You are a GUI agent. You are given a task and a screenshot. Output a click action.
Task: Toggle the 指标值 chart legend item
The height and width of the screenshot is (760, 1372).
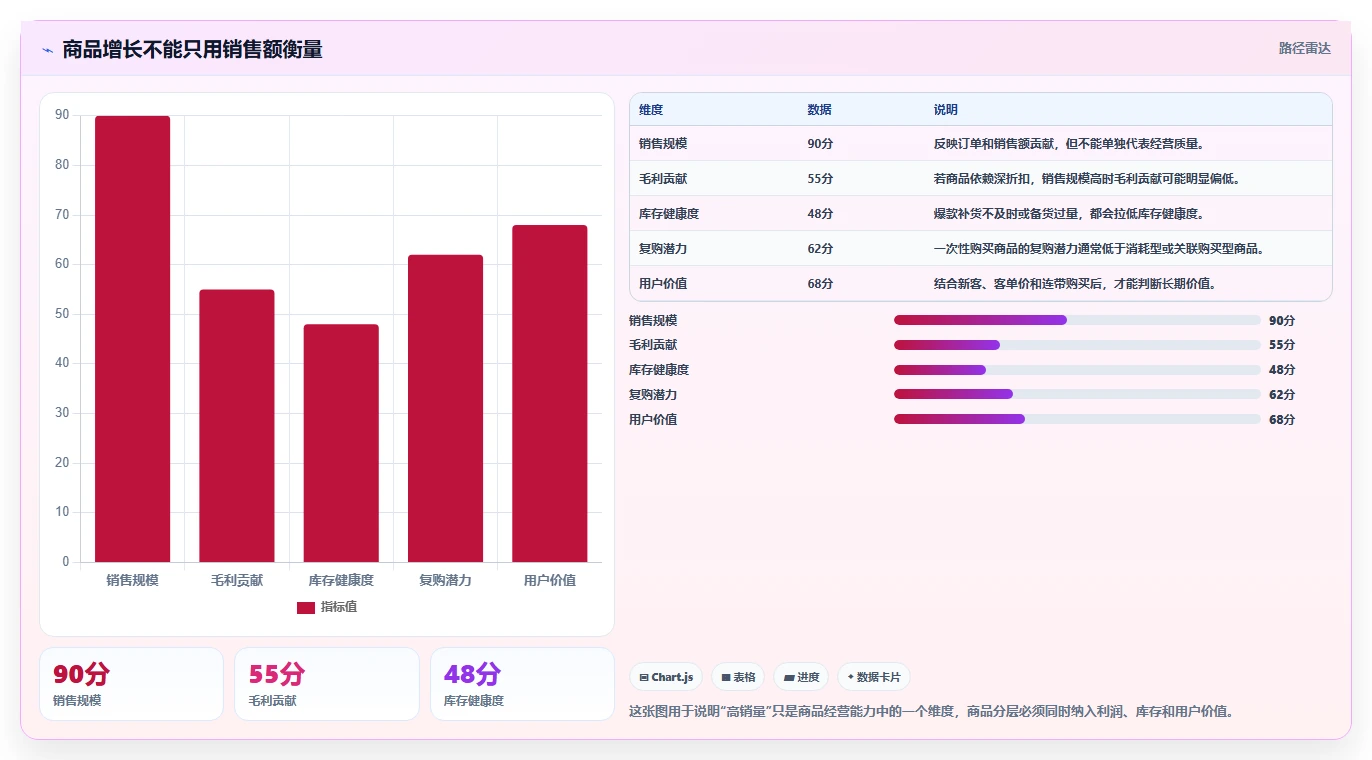[327, 607]
